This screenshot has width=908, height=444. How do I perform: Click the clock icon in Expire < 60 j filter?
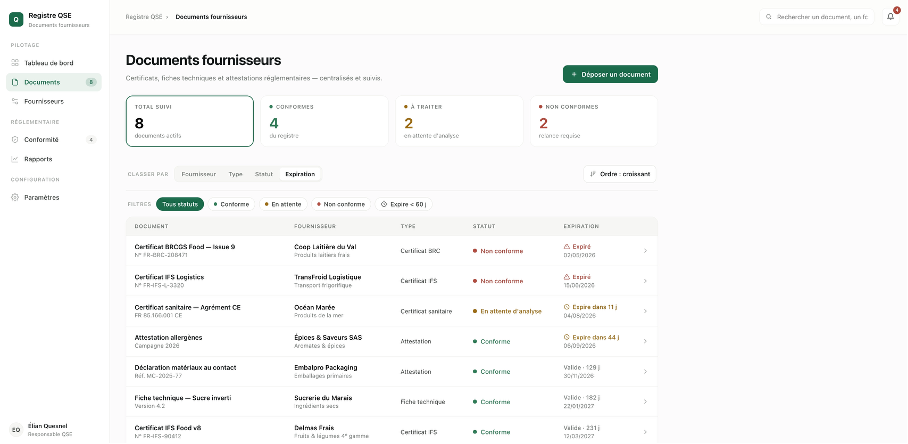coord(384,204)
